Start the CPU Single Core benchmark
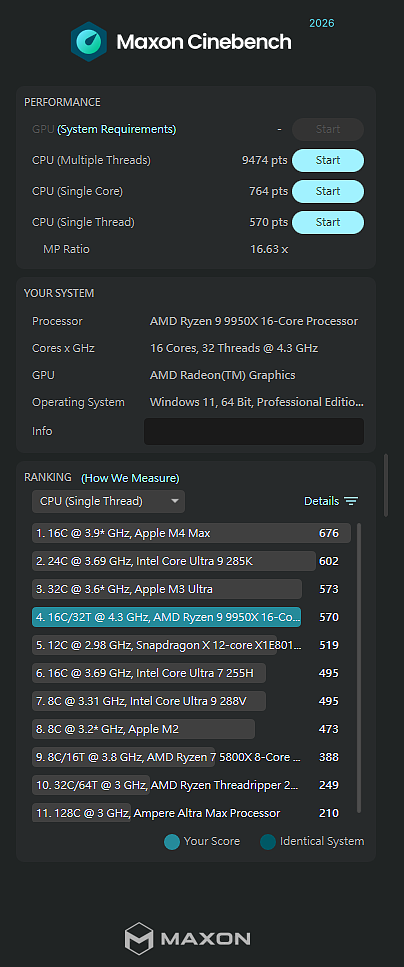 tap(328, 191)
